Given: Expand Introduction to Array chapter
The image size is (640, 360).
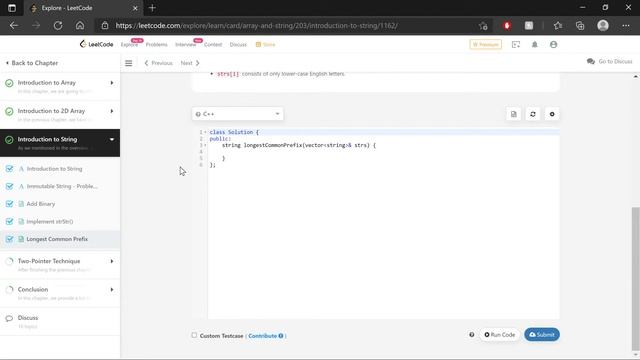Looking at the screenshot, I should tap(112, 83).
